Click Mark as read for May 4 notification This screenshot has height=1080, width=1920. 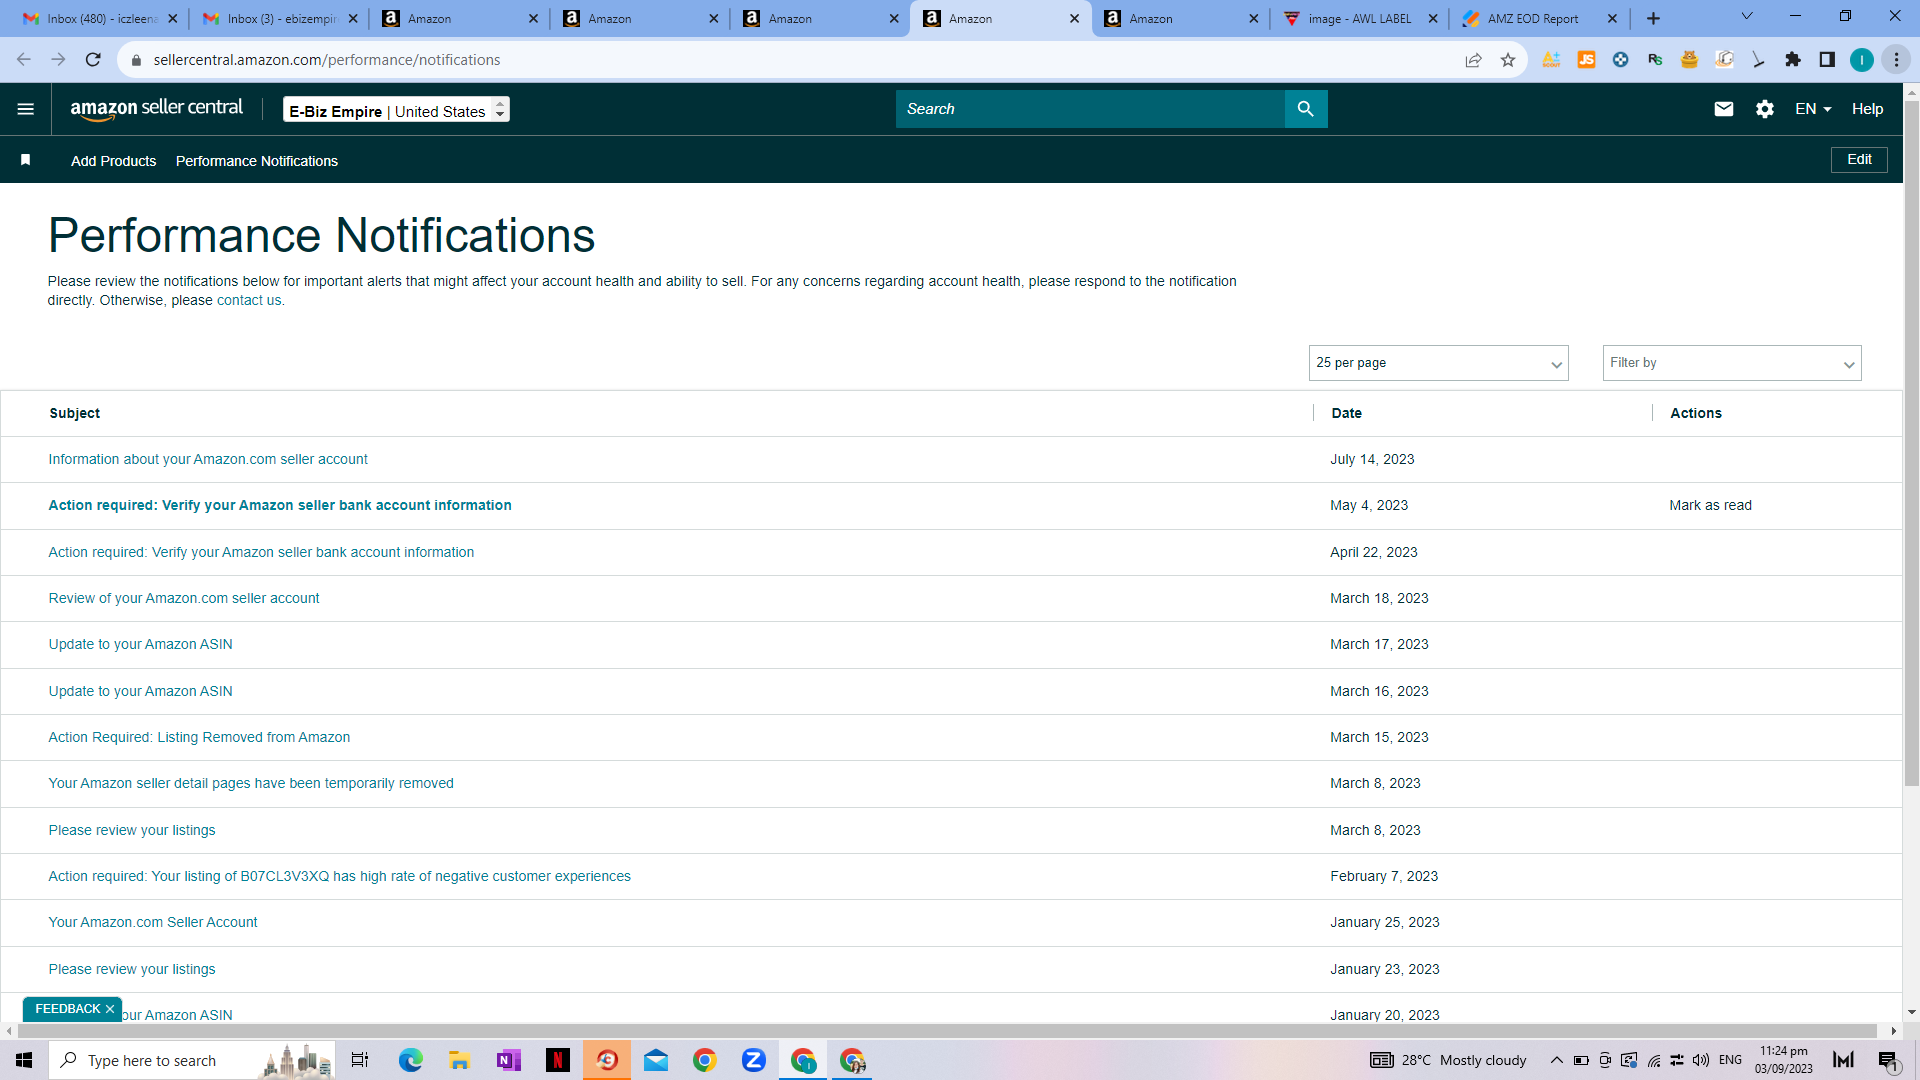[x=1710, y=506]
